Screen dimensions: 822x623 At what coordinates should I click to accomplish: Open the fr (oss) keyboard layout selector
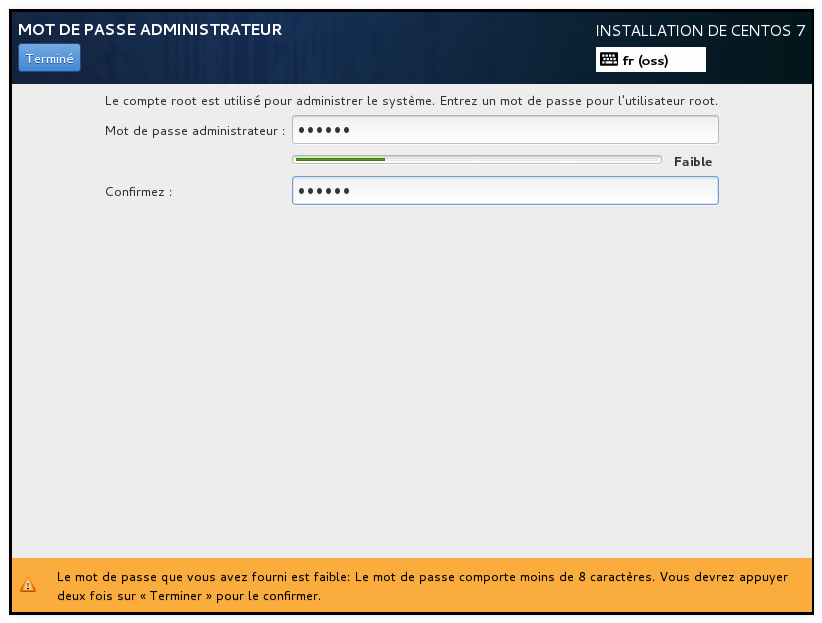click(x=651, y=60)
